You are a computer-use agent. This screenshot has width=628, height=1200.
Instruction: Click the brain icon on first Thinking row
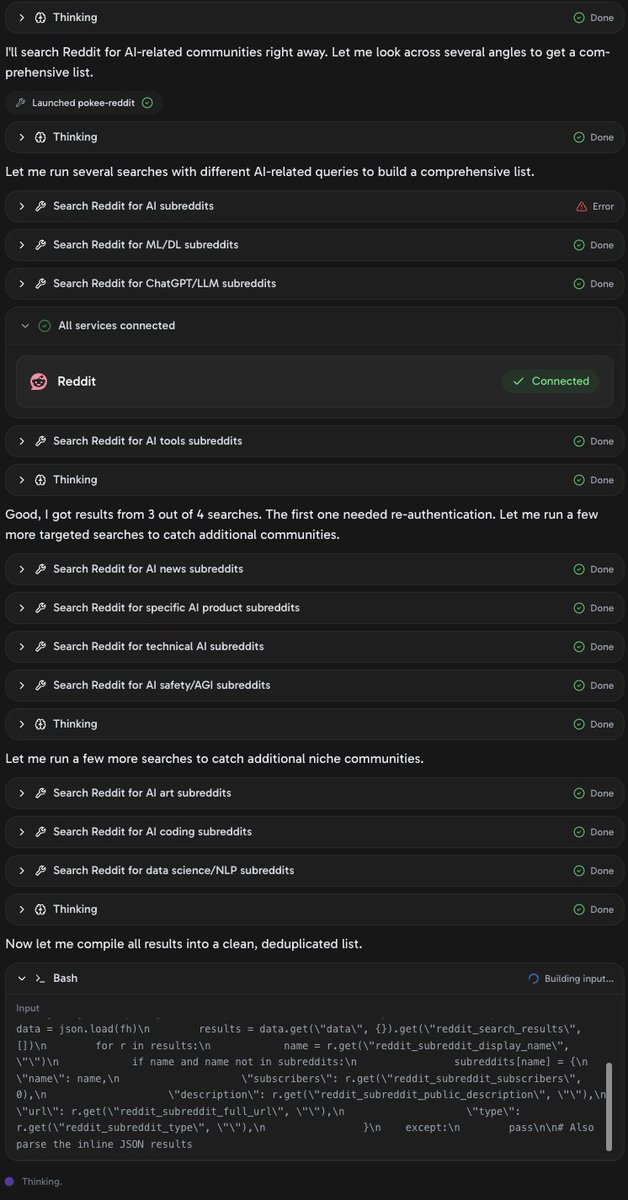[x=41, y=18]
